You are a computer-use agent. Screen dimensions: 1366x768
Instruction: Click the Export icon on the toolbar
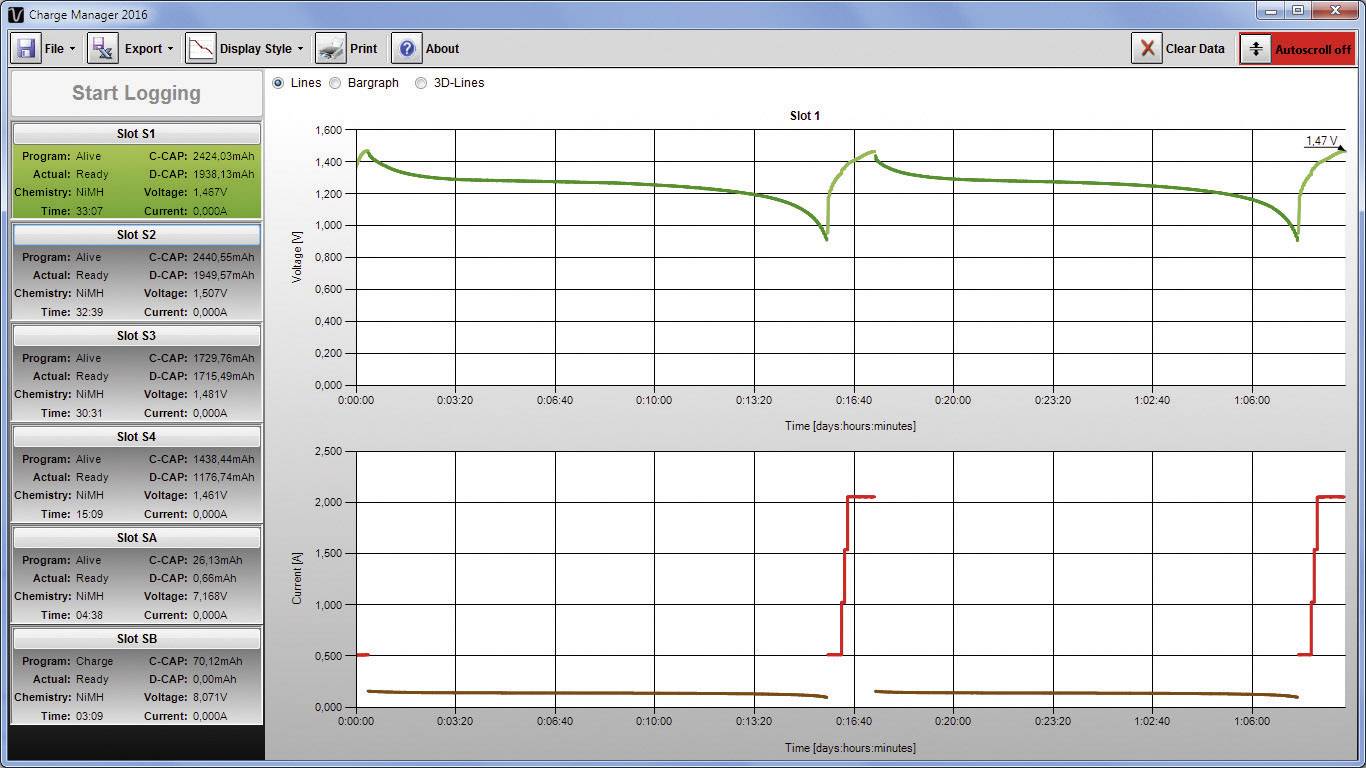pyautogui.click(x=102, y=47)
